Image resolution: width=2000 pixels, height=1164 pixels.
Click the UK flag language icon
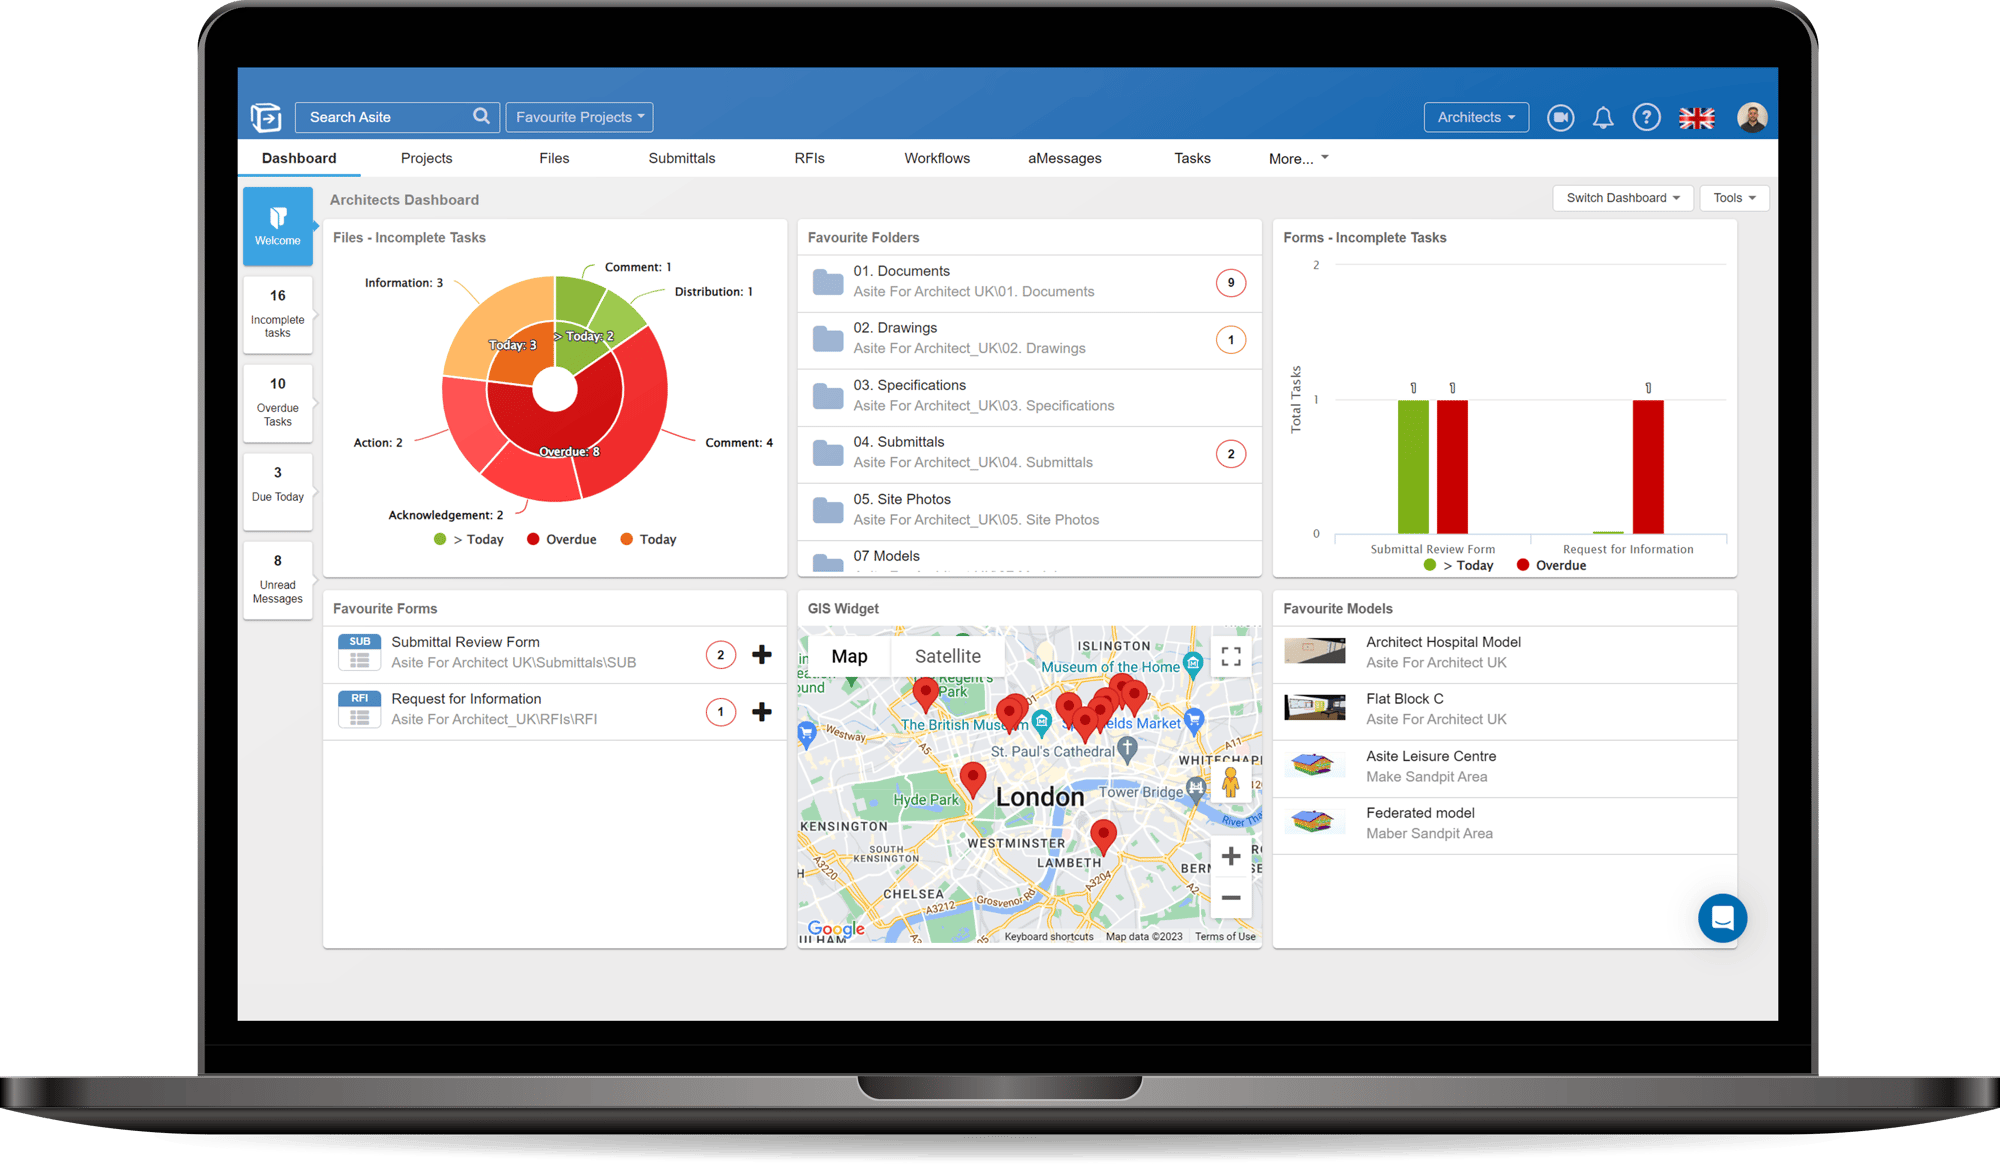click(1697, 118)
